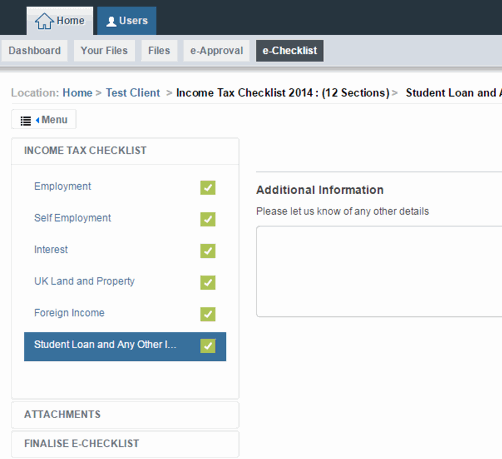Click the house icon on the Home tab
502x459 pixels.
tap(44, 21)
